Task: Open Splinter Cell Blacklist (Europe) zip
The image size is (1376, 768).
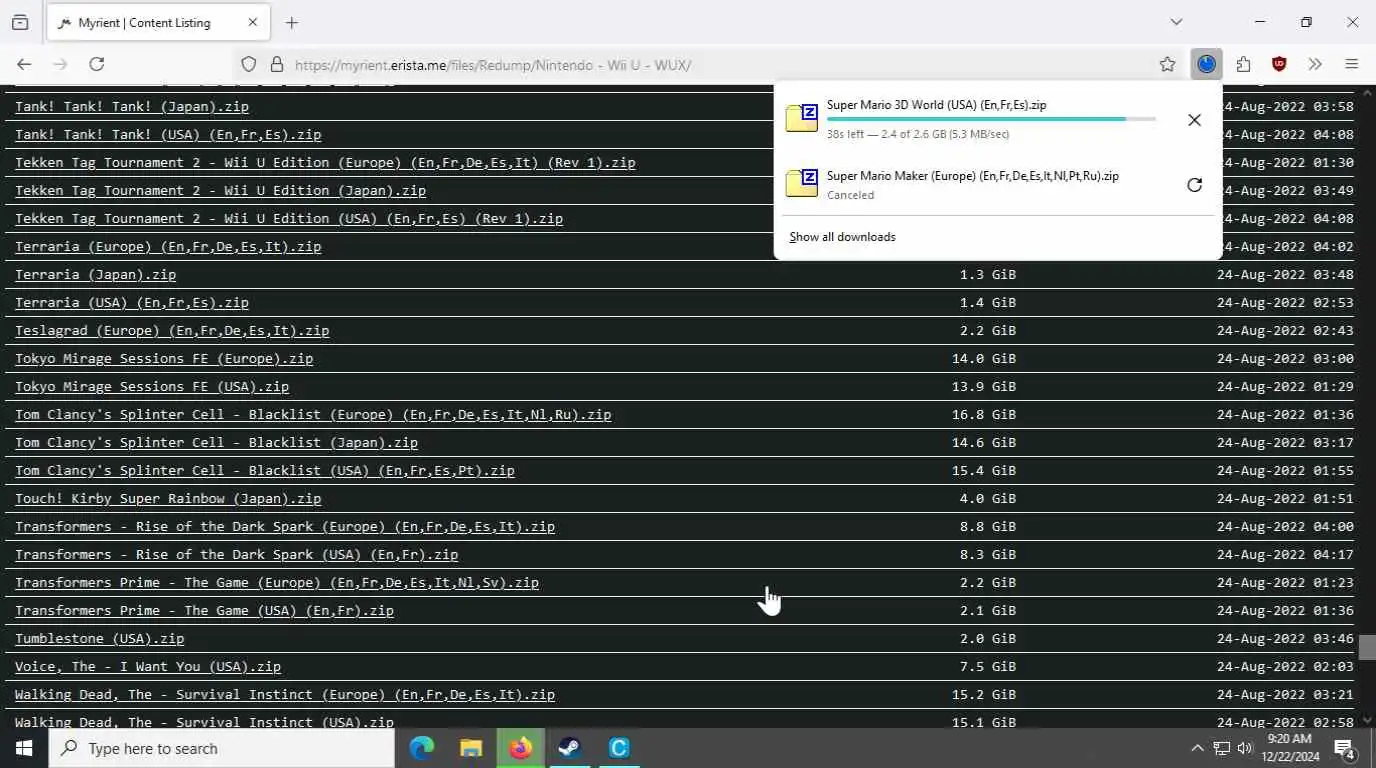Action: tap(313, 414)
